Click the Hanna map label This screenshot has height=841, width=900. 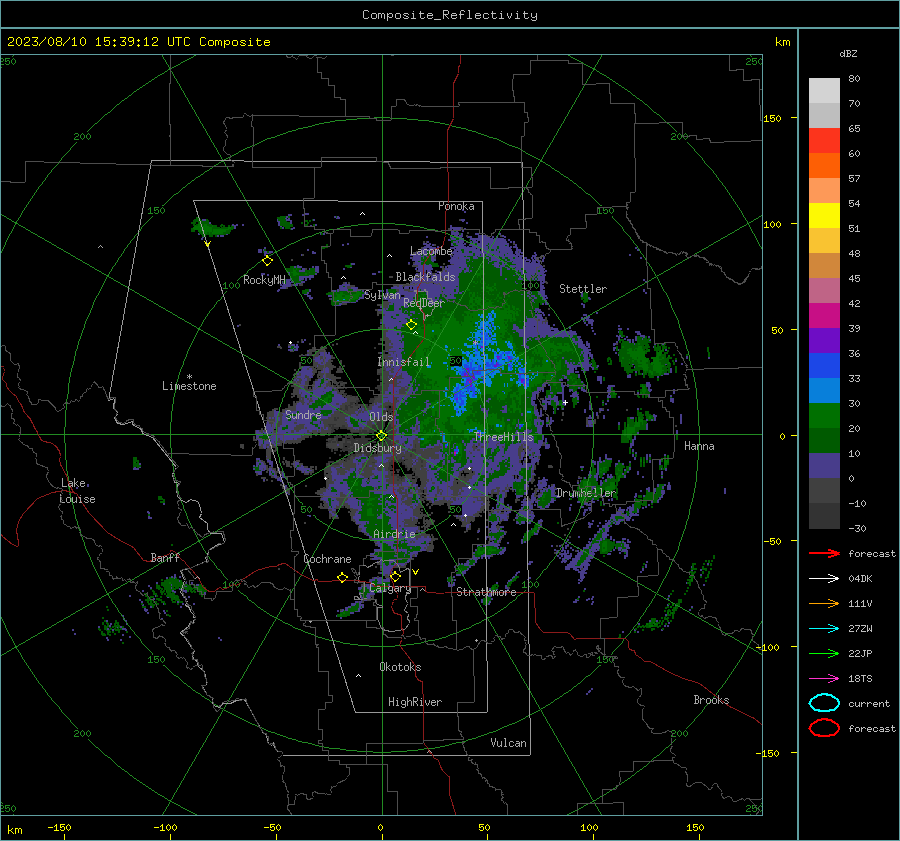coord(699,446)
